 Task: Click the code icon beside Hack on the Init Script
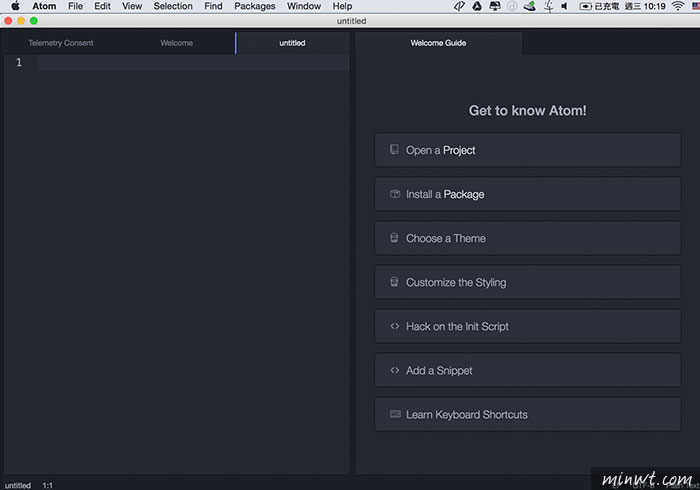tap(395, 326)
